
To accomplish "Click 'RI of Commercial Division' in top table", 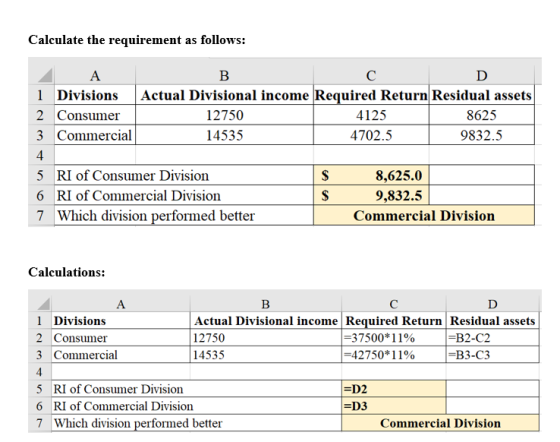I will click(x=139, y=195).
